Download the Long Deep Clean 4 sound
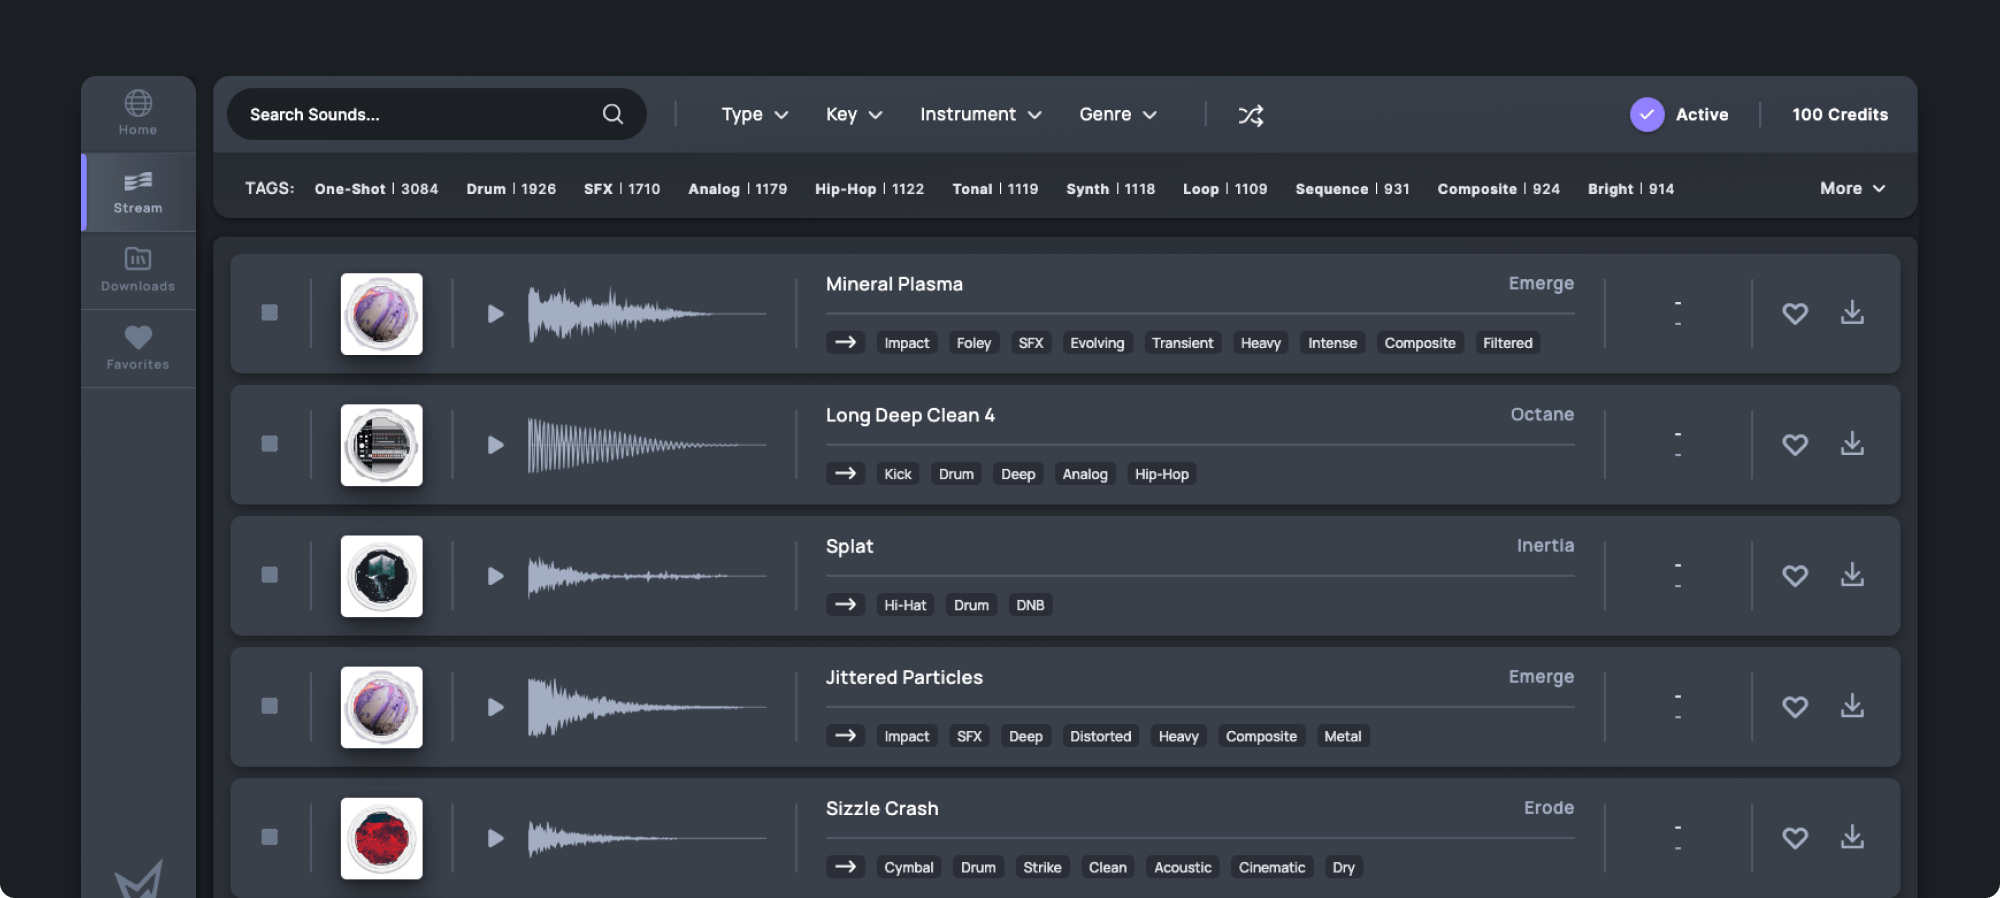 (x=1852, y=443)
